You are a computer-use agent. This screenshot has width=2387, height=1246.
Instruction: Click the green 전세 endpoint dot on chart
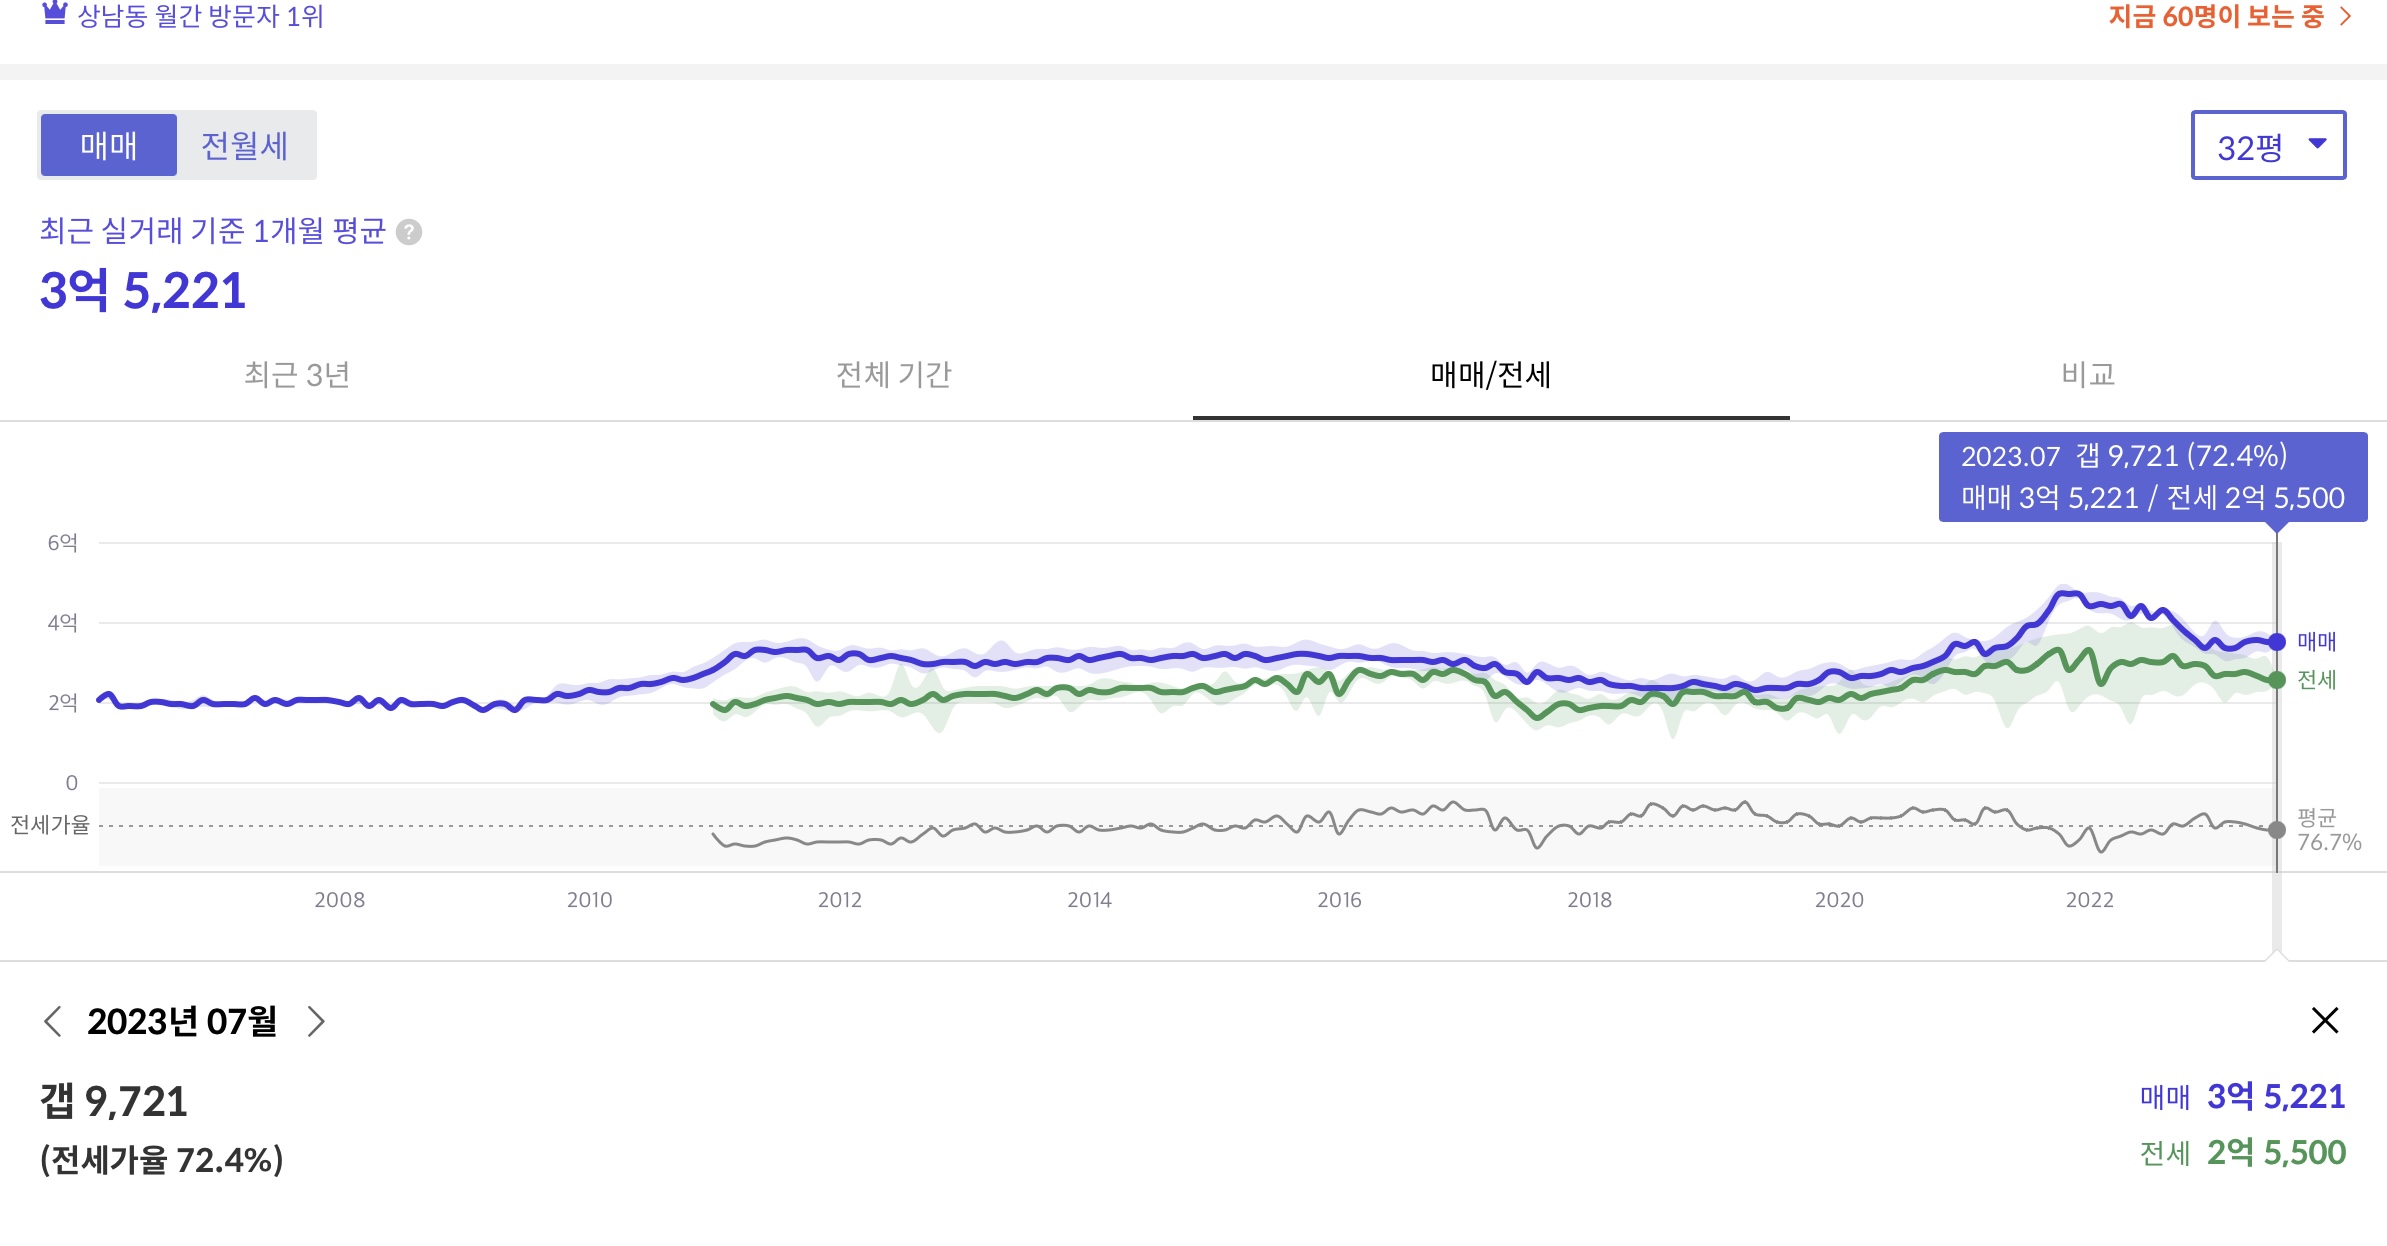[x=2277, y=680]
